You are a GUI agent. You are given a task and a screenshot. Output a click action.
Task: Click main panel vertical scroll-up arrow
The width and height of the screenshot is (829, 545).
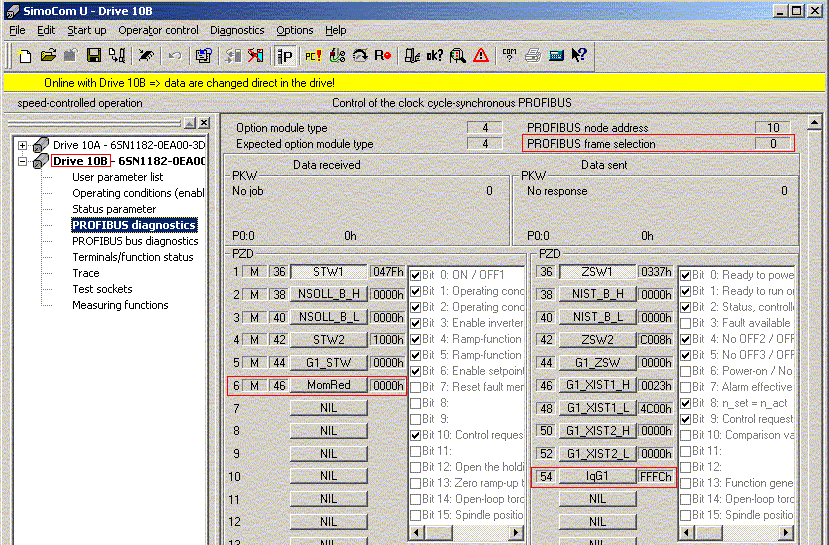pos(815,123)
